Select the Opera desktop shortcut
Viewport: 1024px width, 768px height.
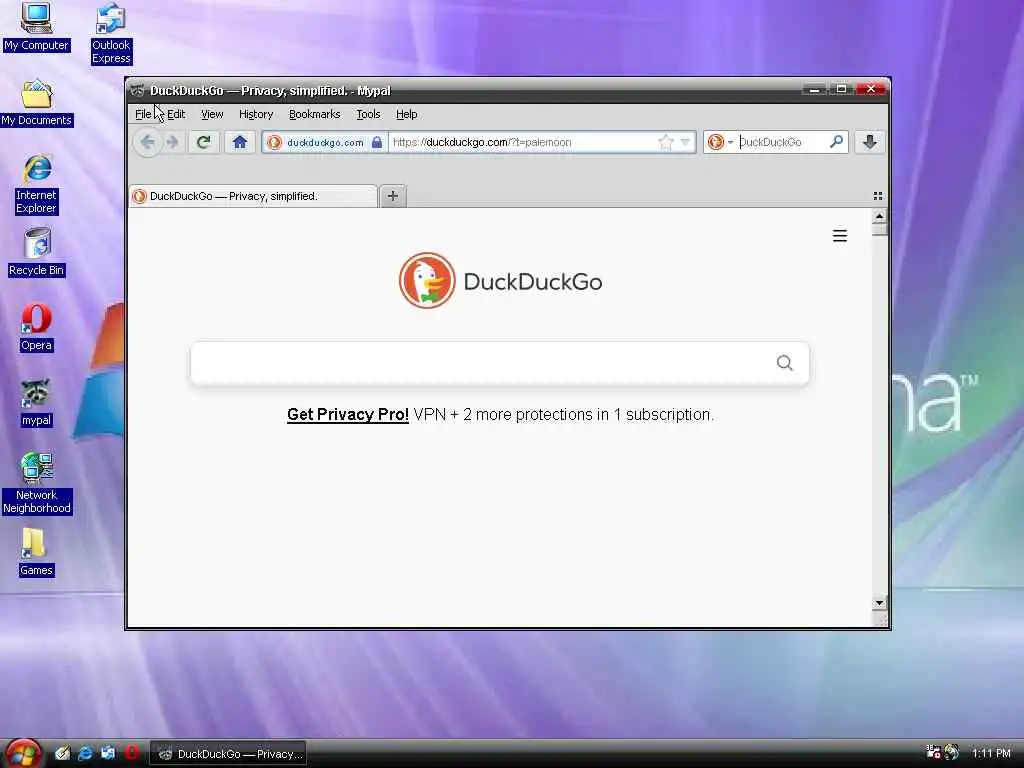coord(36,328)
